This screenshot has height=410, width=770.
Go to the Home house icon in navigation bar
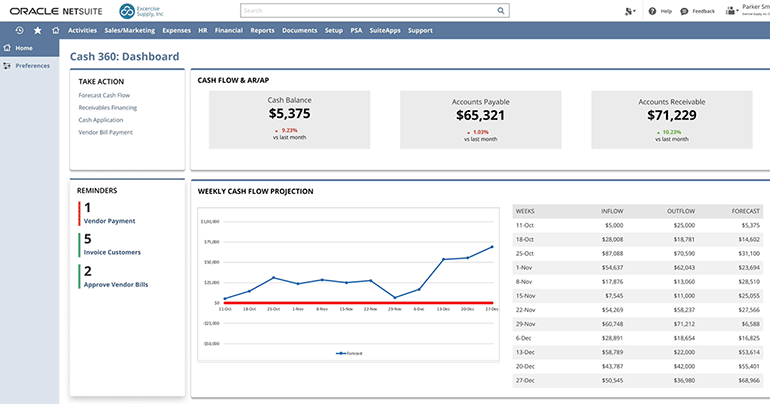56,31
